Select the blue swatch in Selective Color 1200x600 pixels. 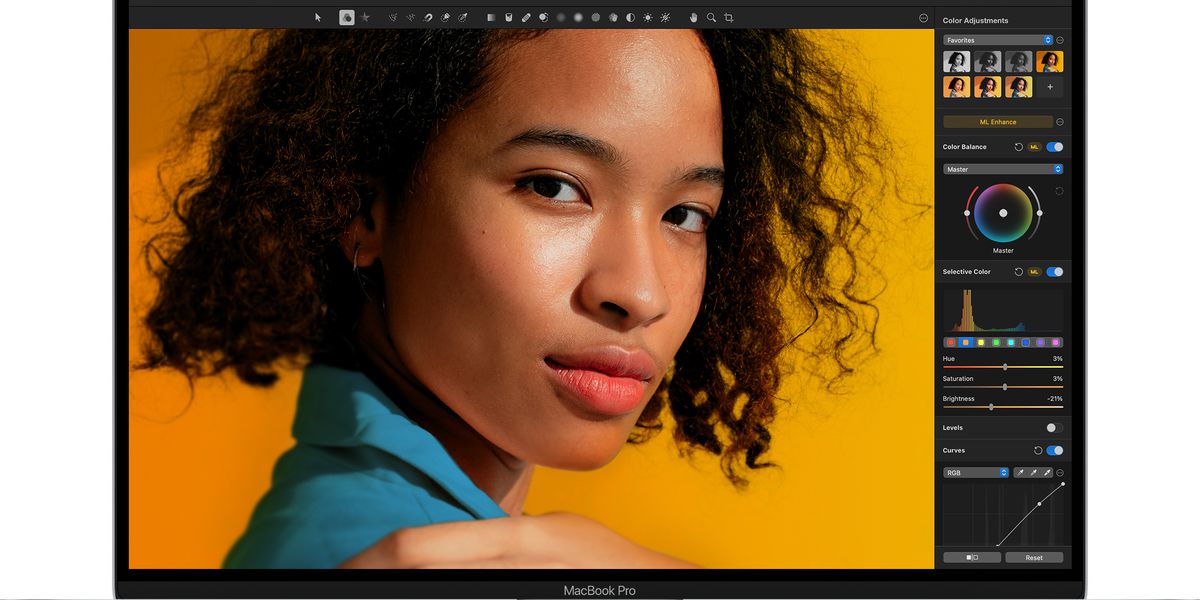1026,342
